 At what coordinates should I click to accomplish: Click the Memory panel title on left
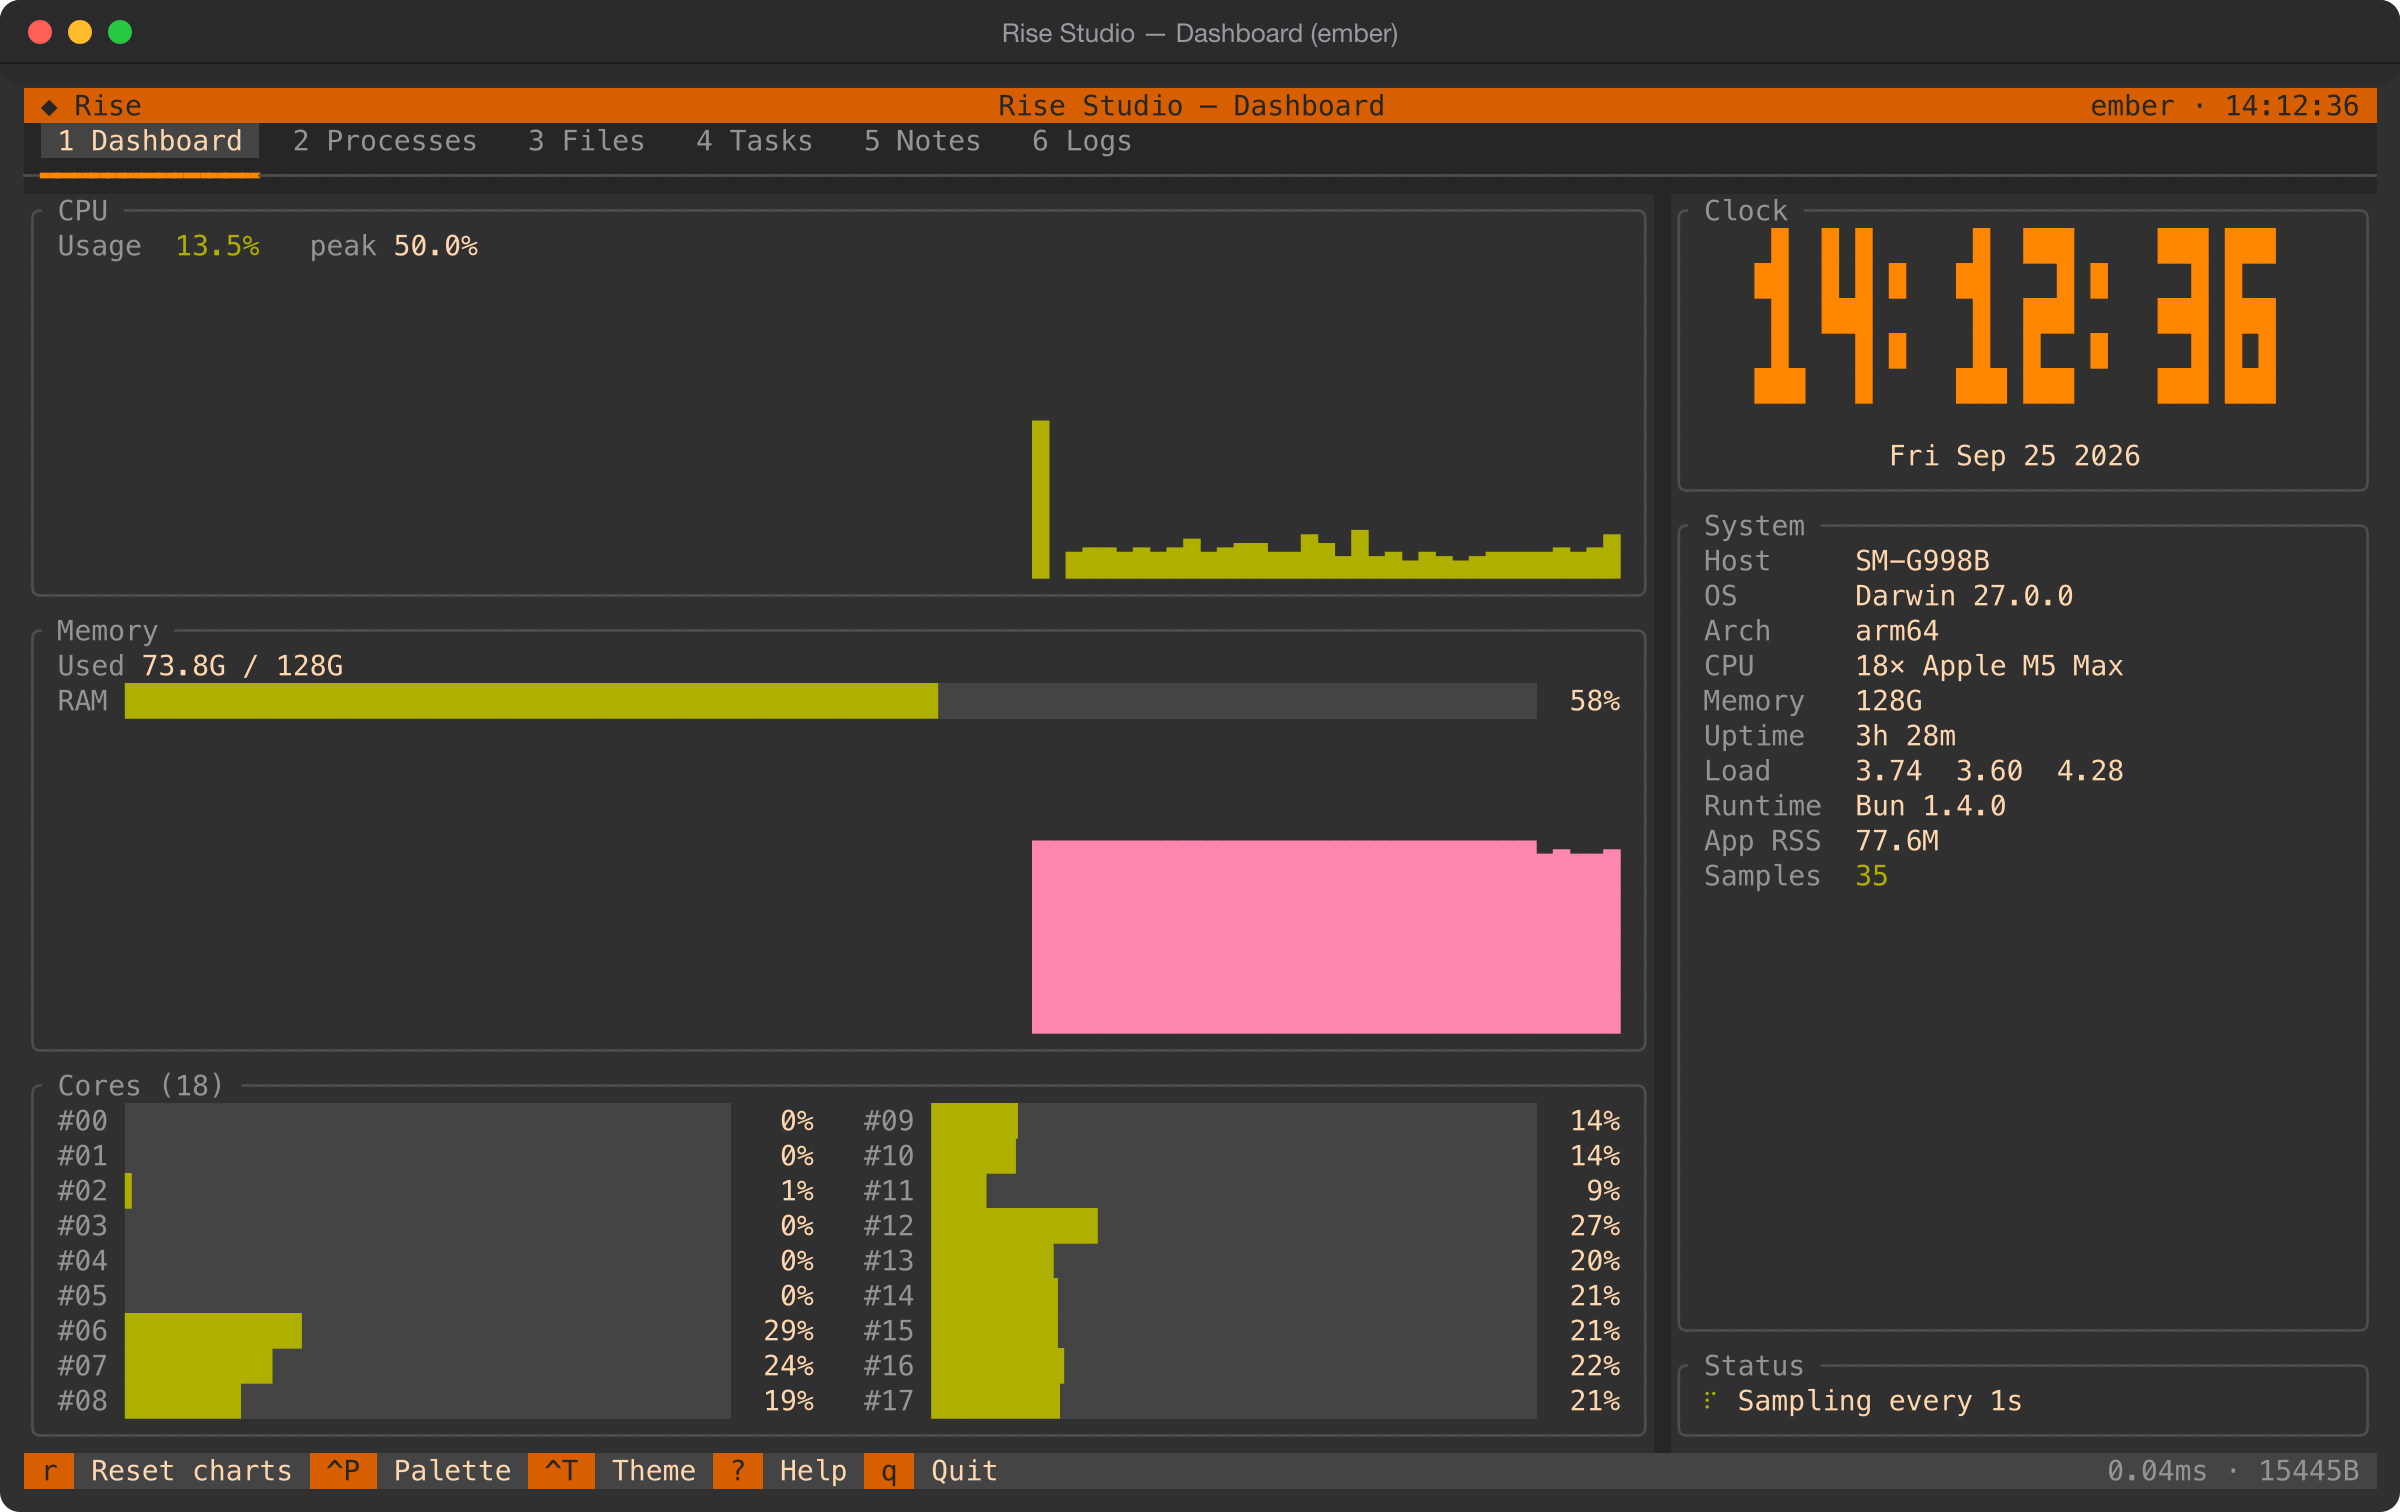[107, 631]
